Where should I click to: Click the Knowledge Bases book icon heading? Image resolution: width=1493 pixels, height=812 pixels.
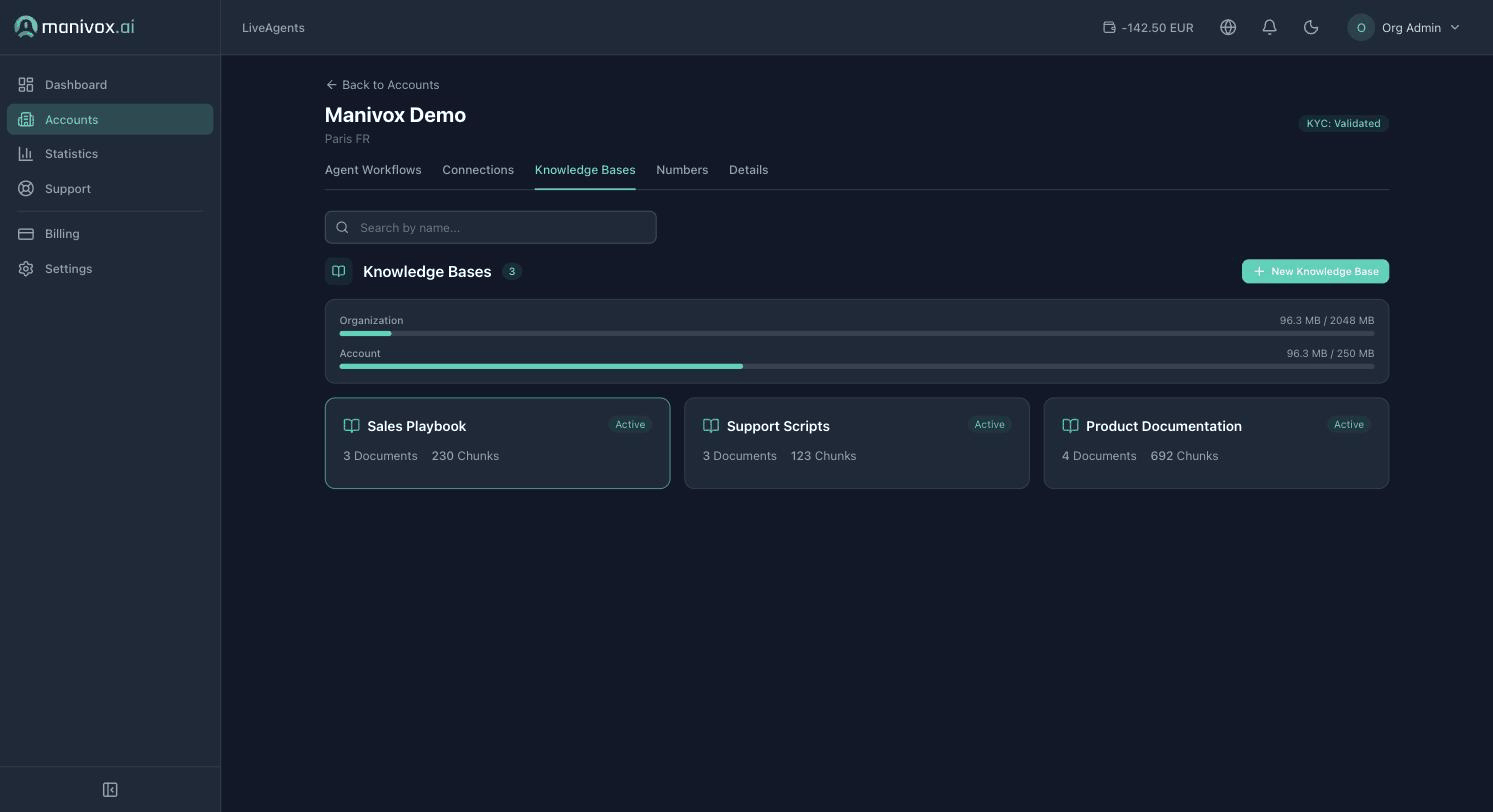[x=339, y=271]
